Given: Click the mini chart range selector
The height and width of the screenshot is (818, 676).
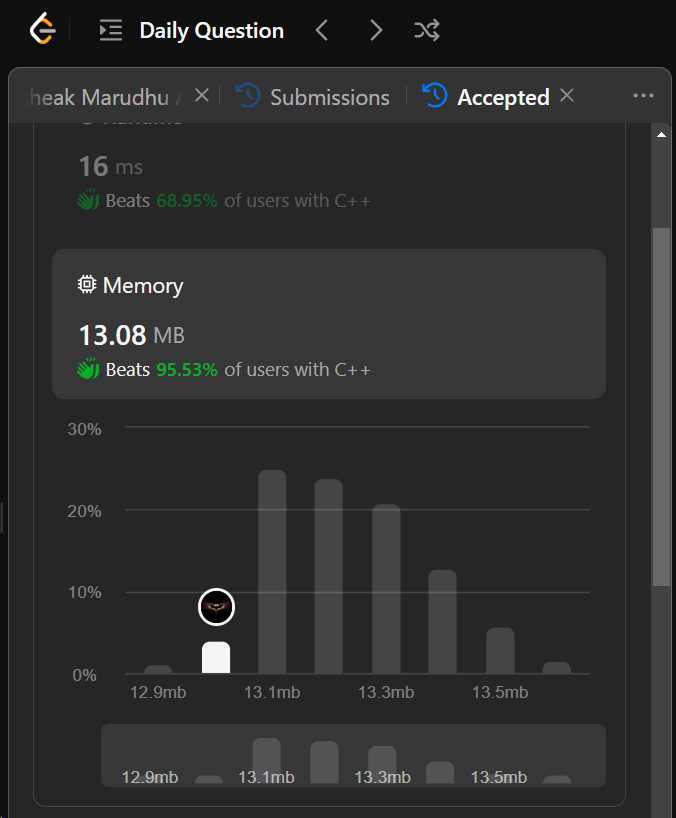Looking at the screenshot, I should (x=353, y=755).
